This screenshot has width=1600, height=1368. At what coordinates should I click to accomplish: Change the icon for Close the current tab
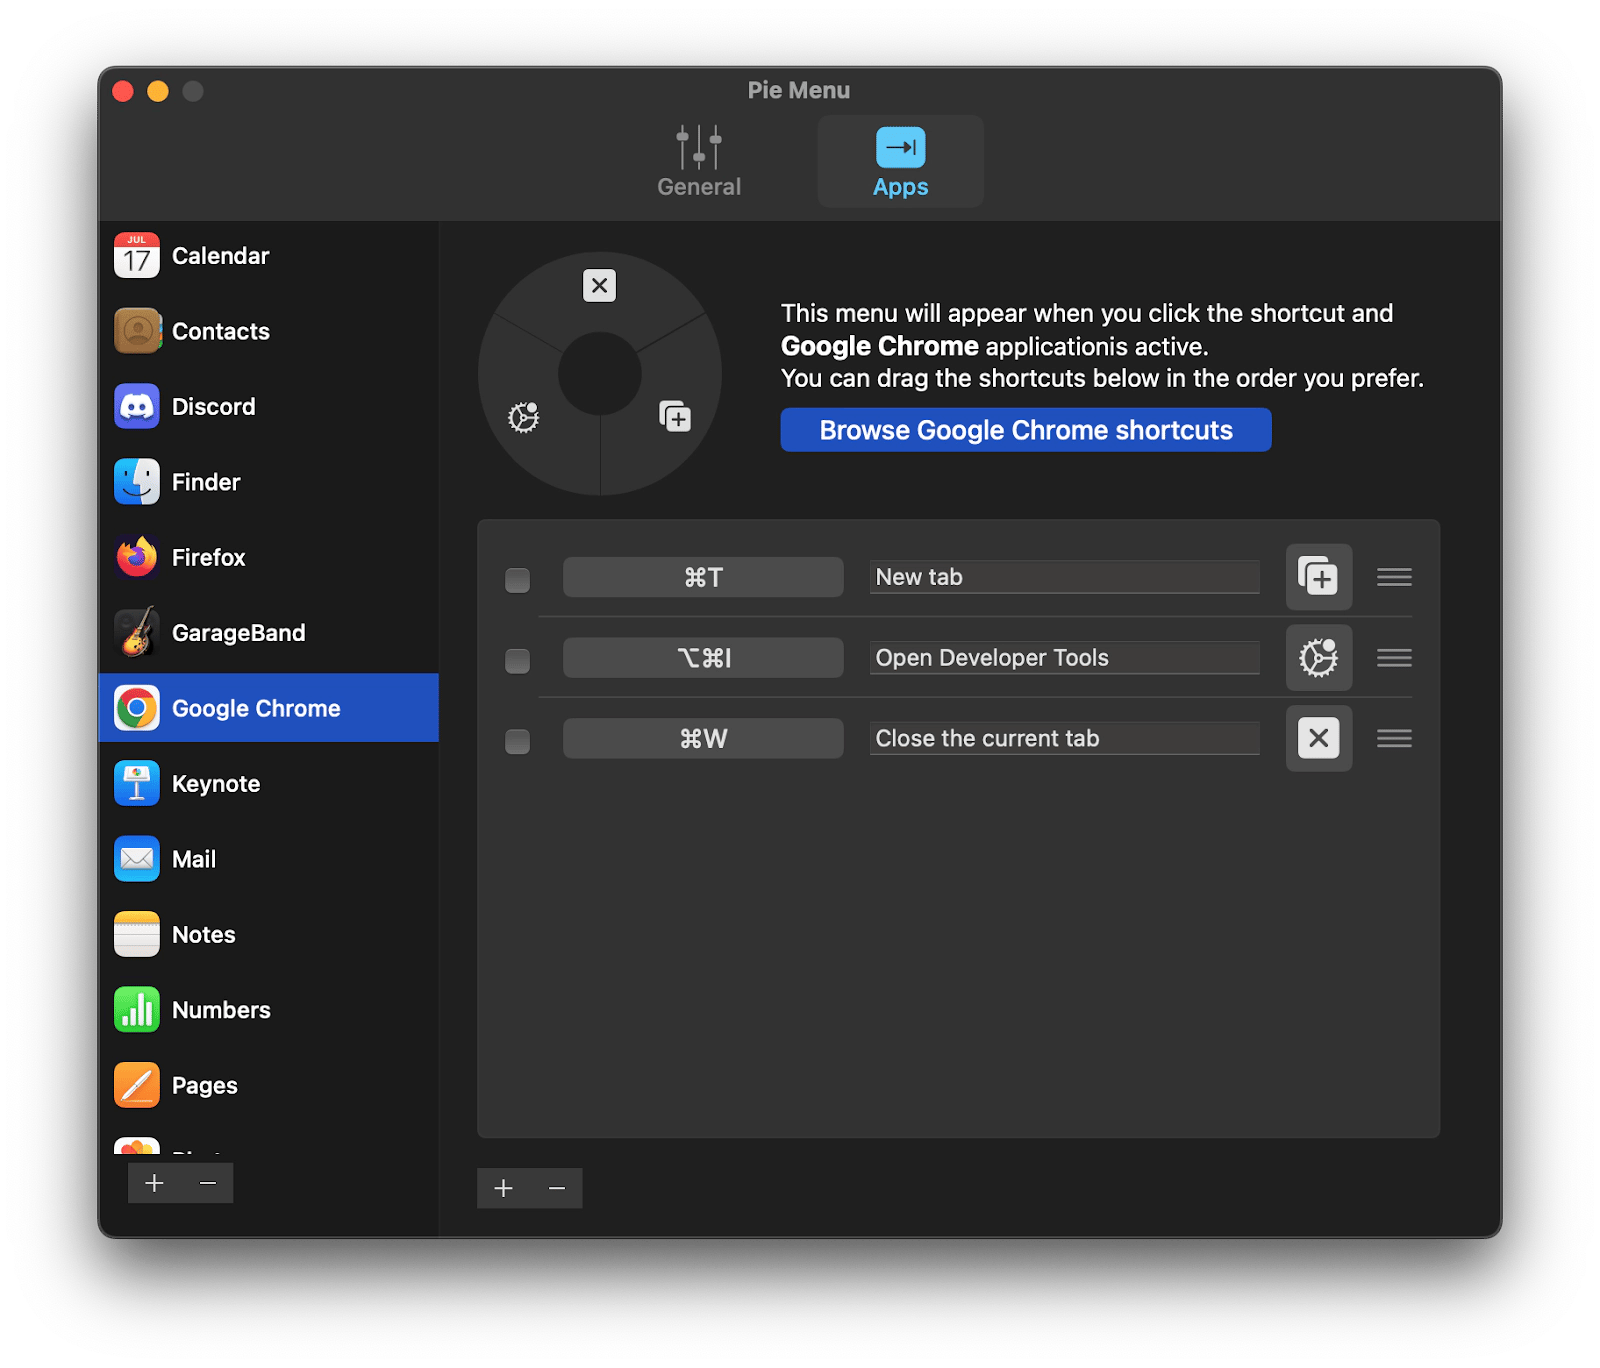1319,739
